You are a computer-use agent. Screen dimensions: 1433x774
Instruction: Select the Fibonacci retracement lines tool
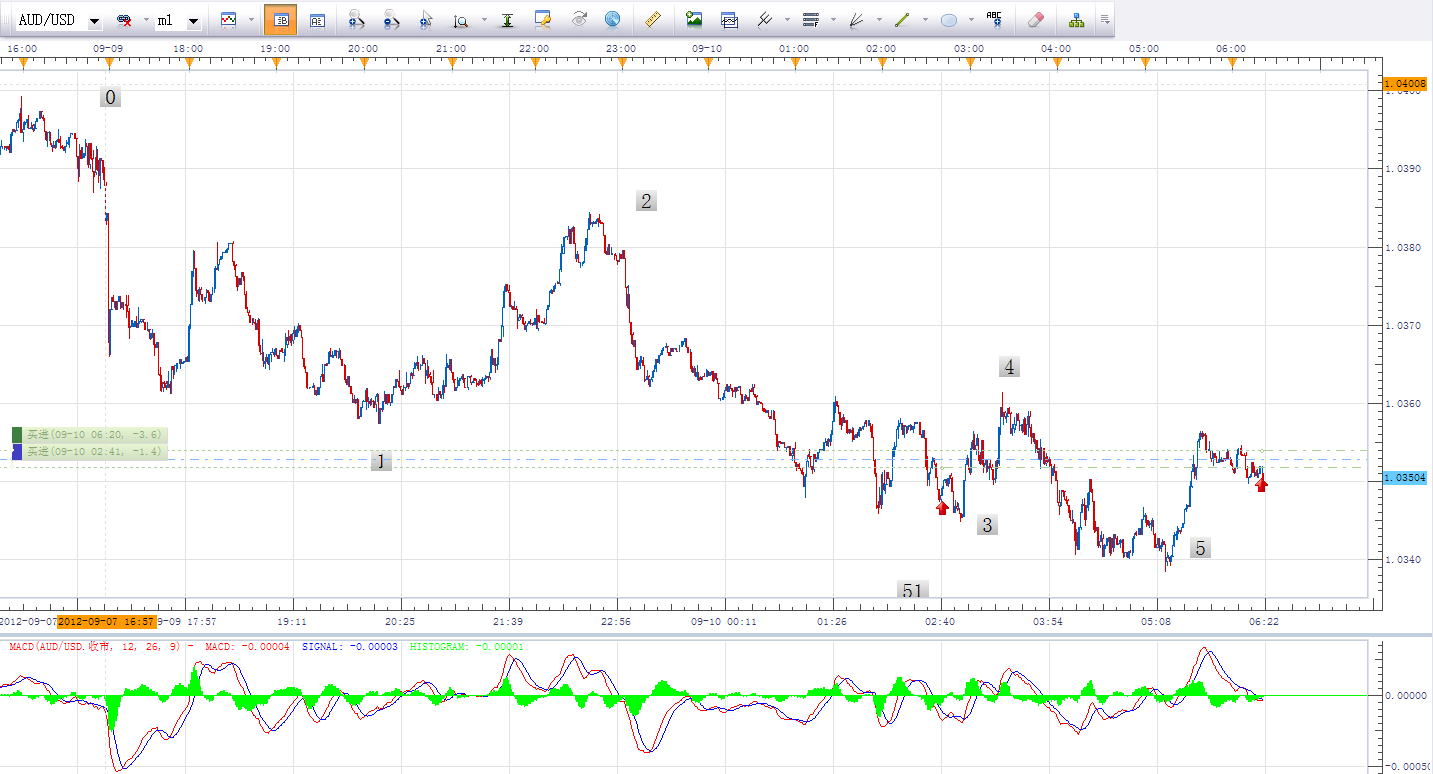point(811,20)
